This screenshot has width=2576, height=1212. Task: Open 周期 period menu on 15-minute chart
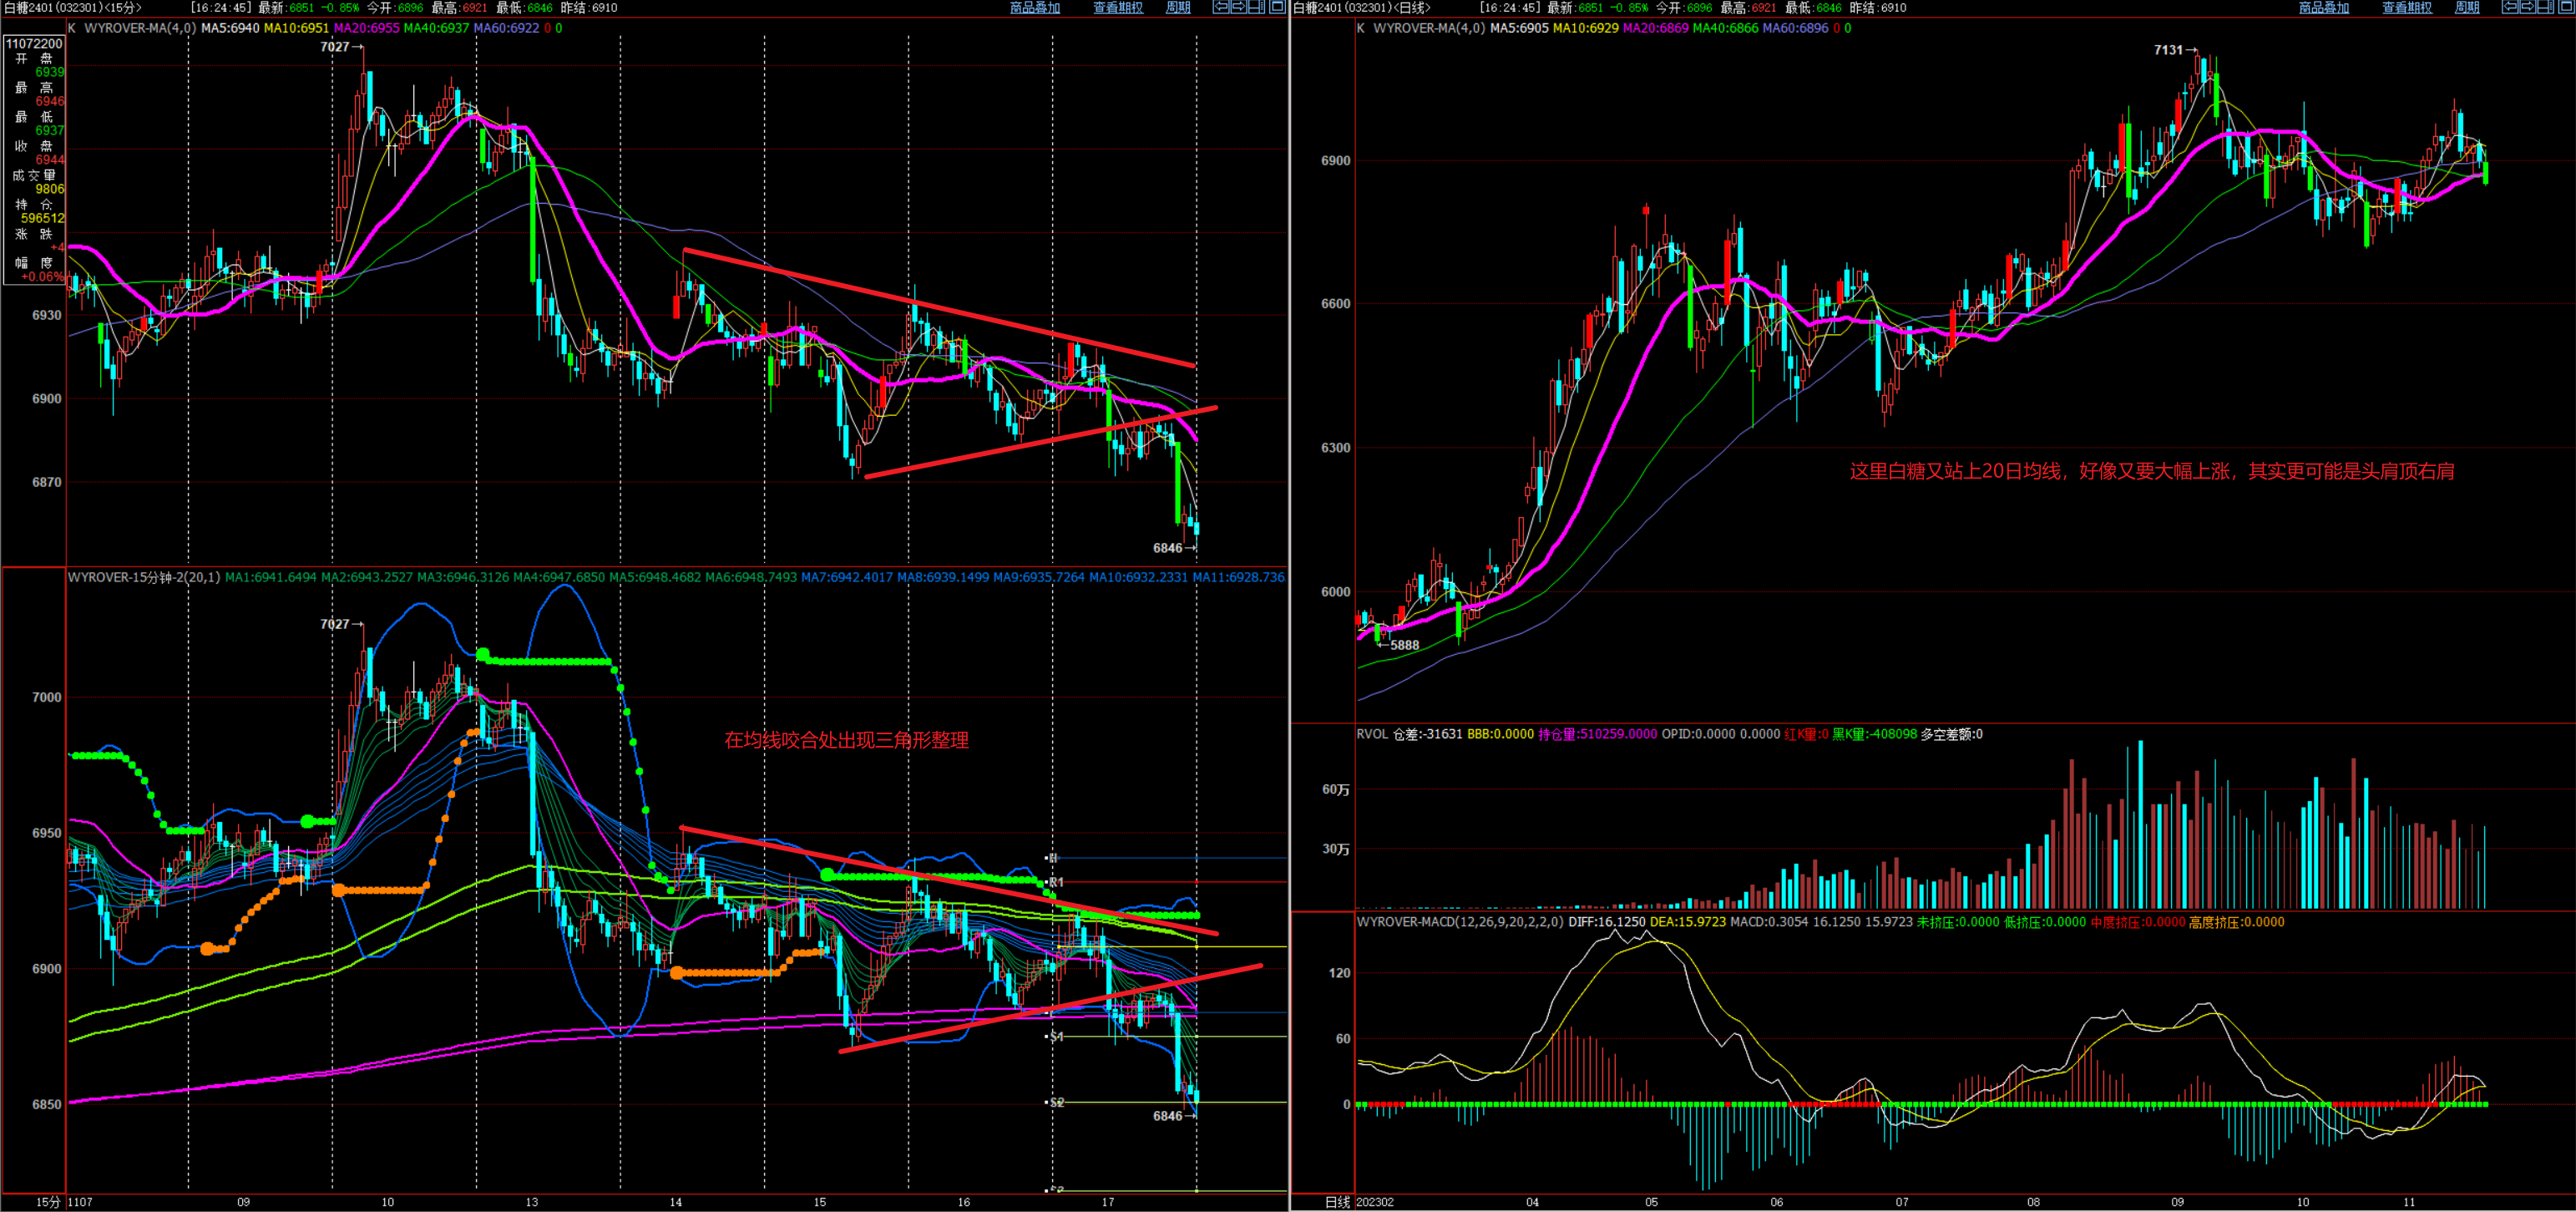coord(1178,8)
